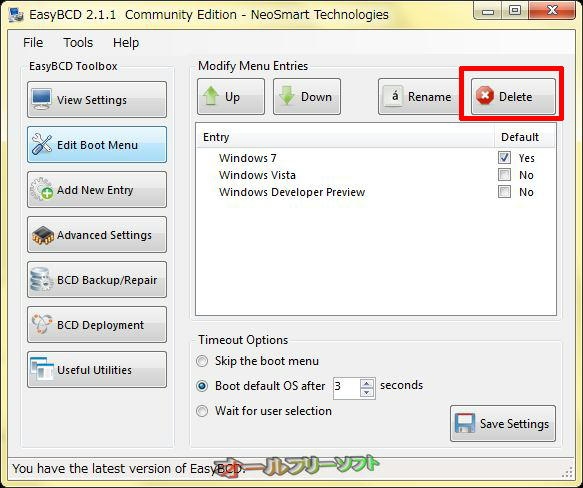The image size is (583, 488).
Task: Uncheck Windows 7 default checkbox
Action: [504, 158]
